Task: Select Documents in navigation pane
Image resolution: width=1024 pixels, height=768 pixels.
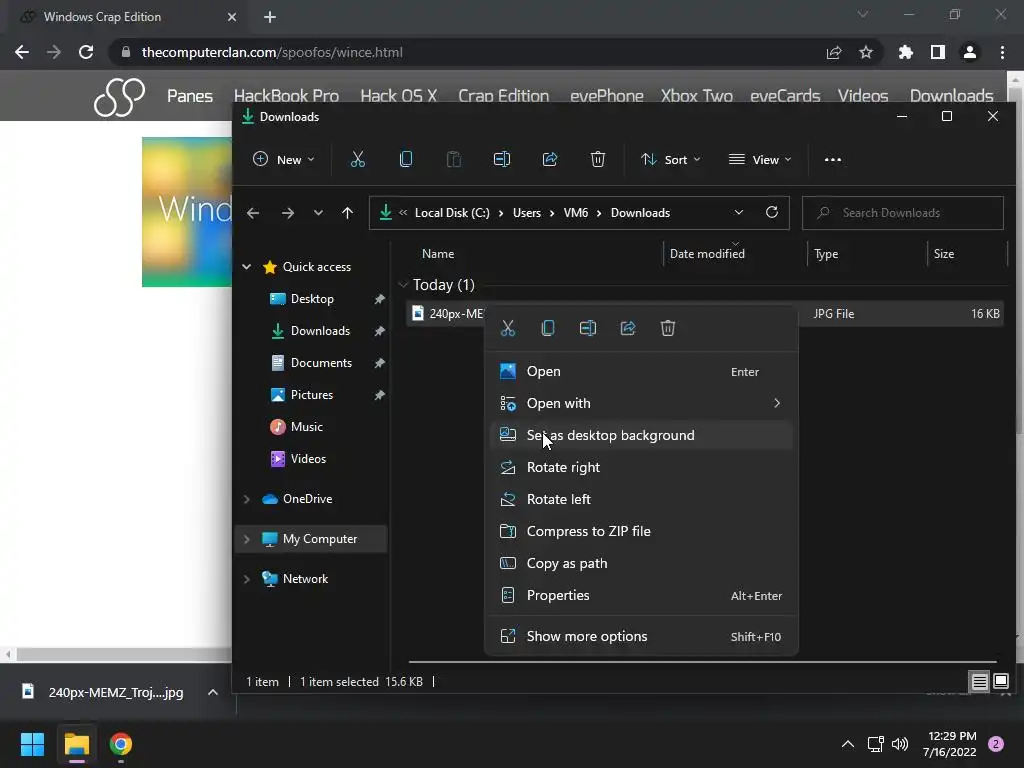Action: click(321, 362)
